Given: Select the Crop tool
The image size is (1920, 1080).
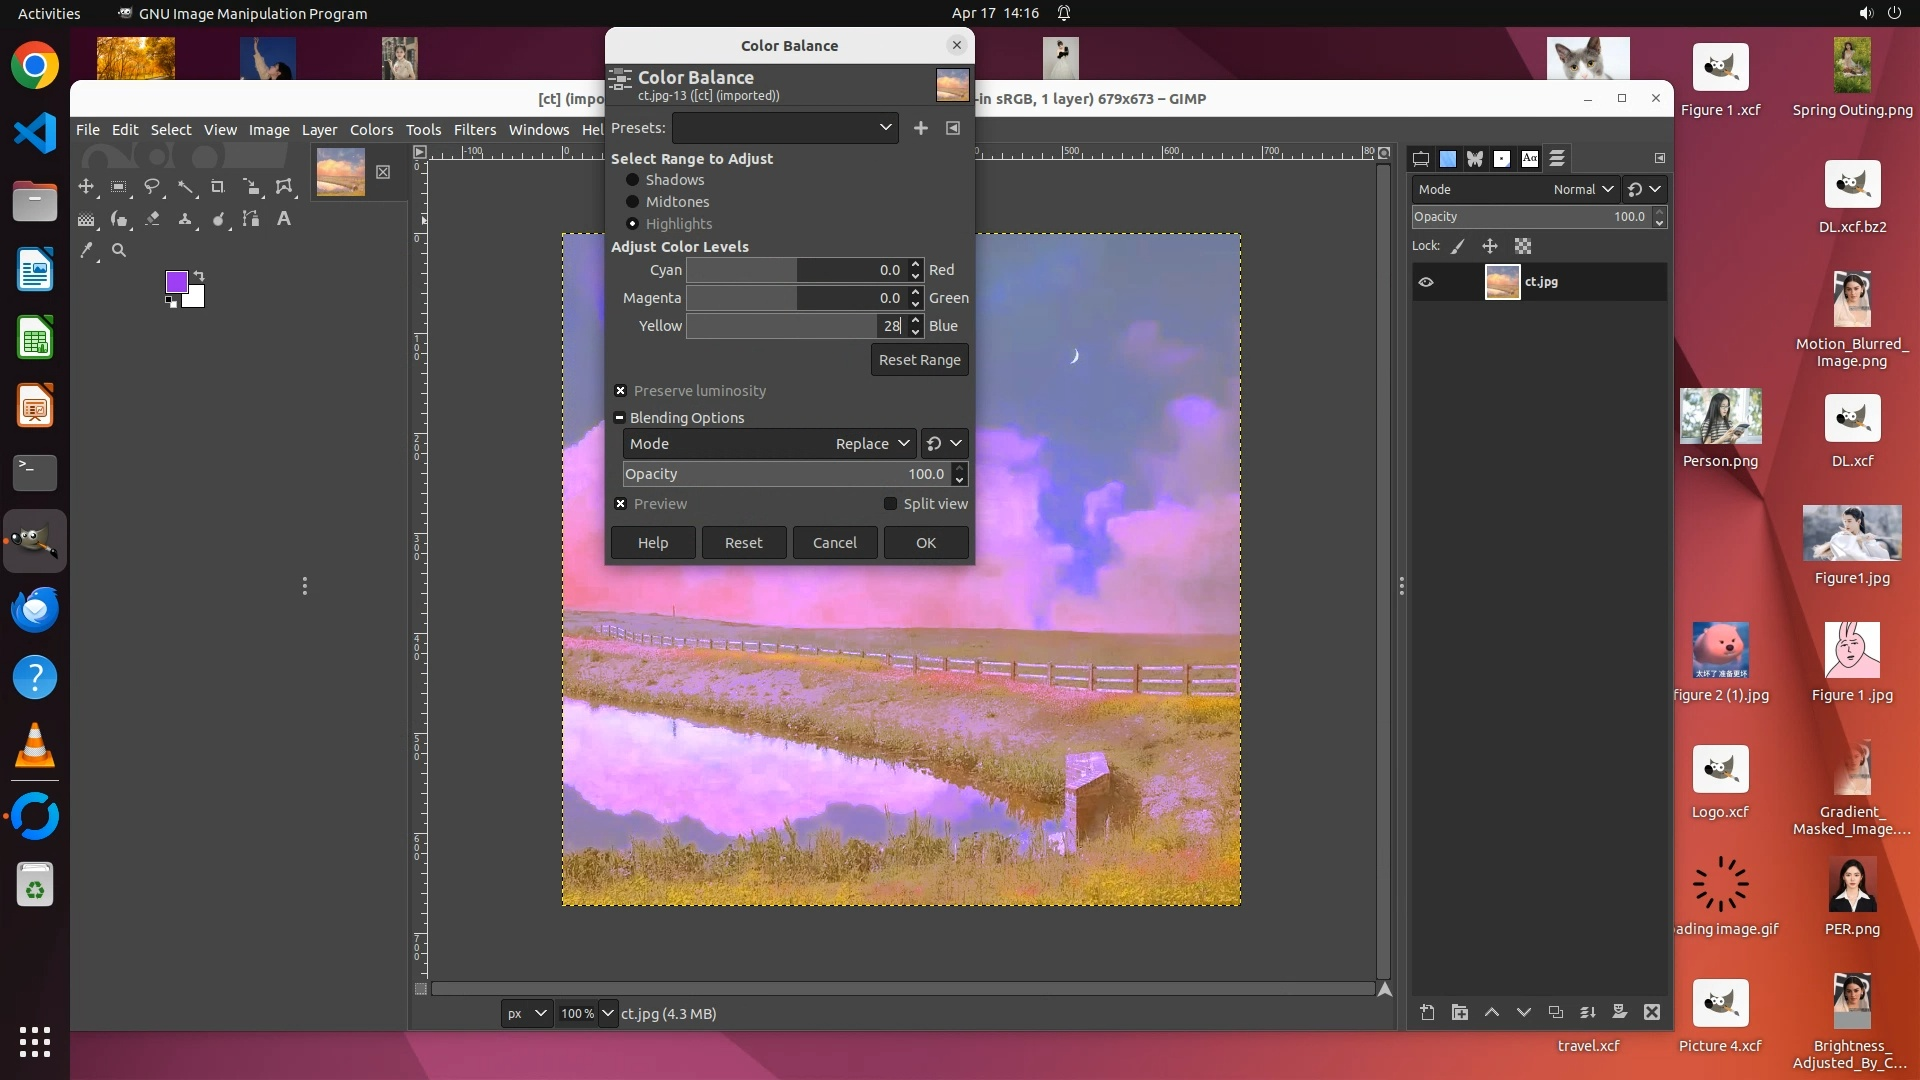Looking at the screenshot, I should 217,187.
